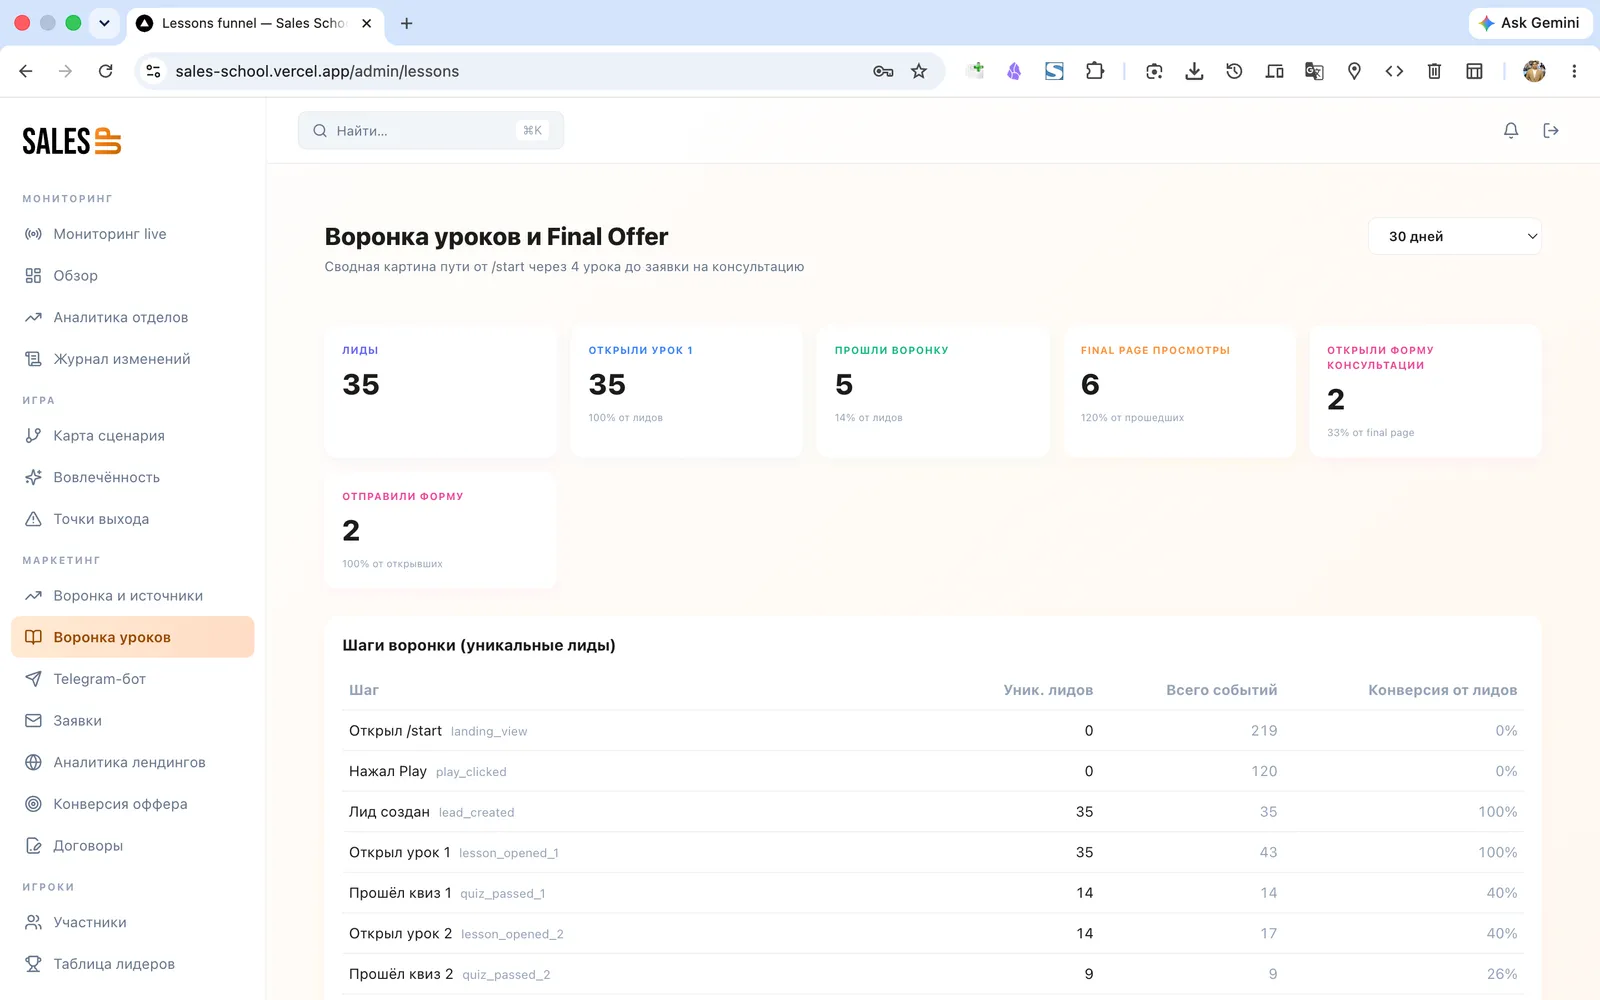The width and height of the screenshot is (1600, 1000).
Task: Open Chrome downloads icon
Action: point(1194,71)
